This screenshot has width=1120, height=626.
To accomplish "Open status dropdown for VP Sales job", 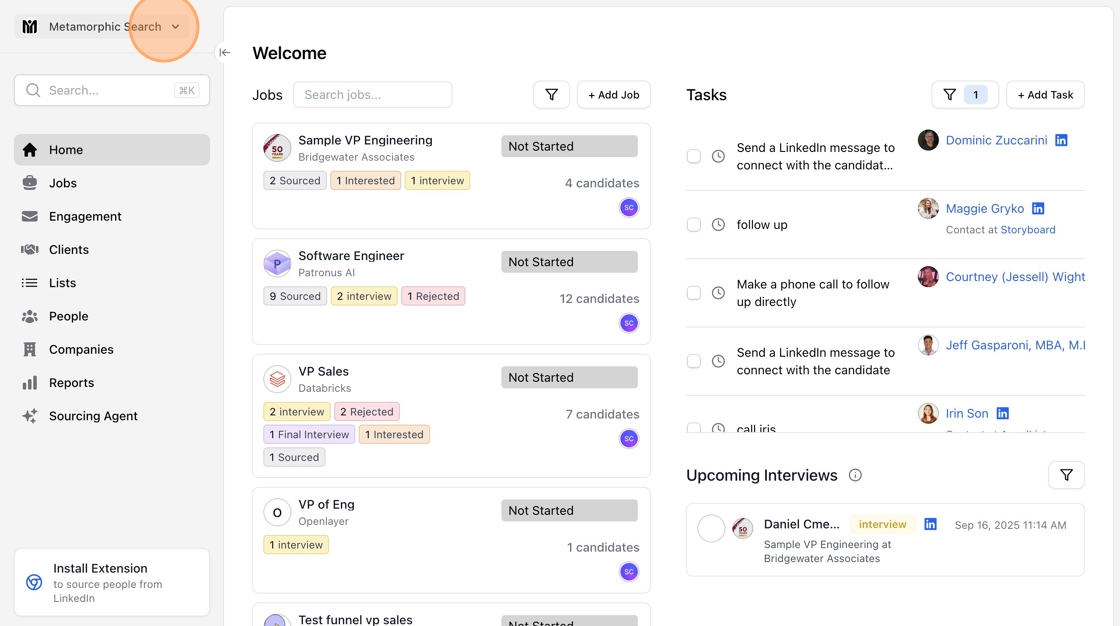I will (x=569, y=377).
